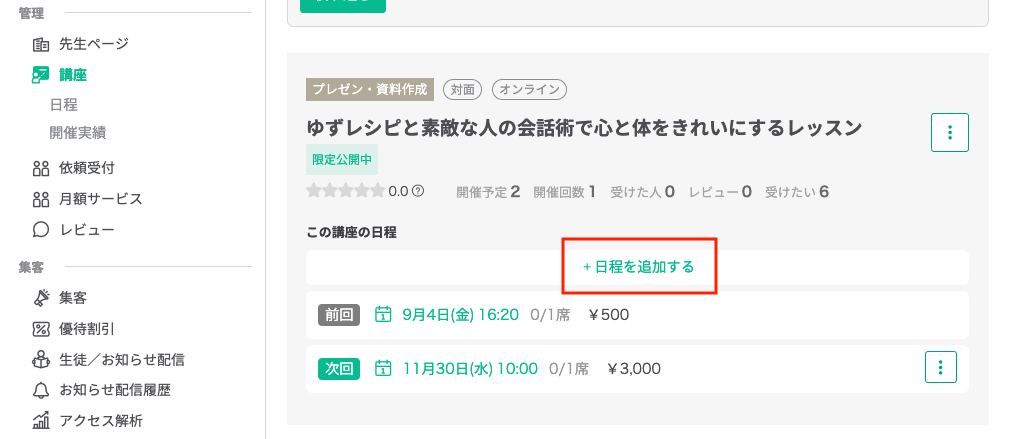The width and height of the screenshot is (1011, 439).
Task: Open the 9月4日(金) 16:20 schedule link
Action: pyautogui.click(x=460, y=315)
